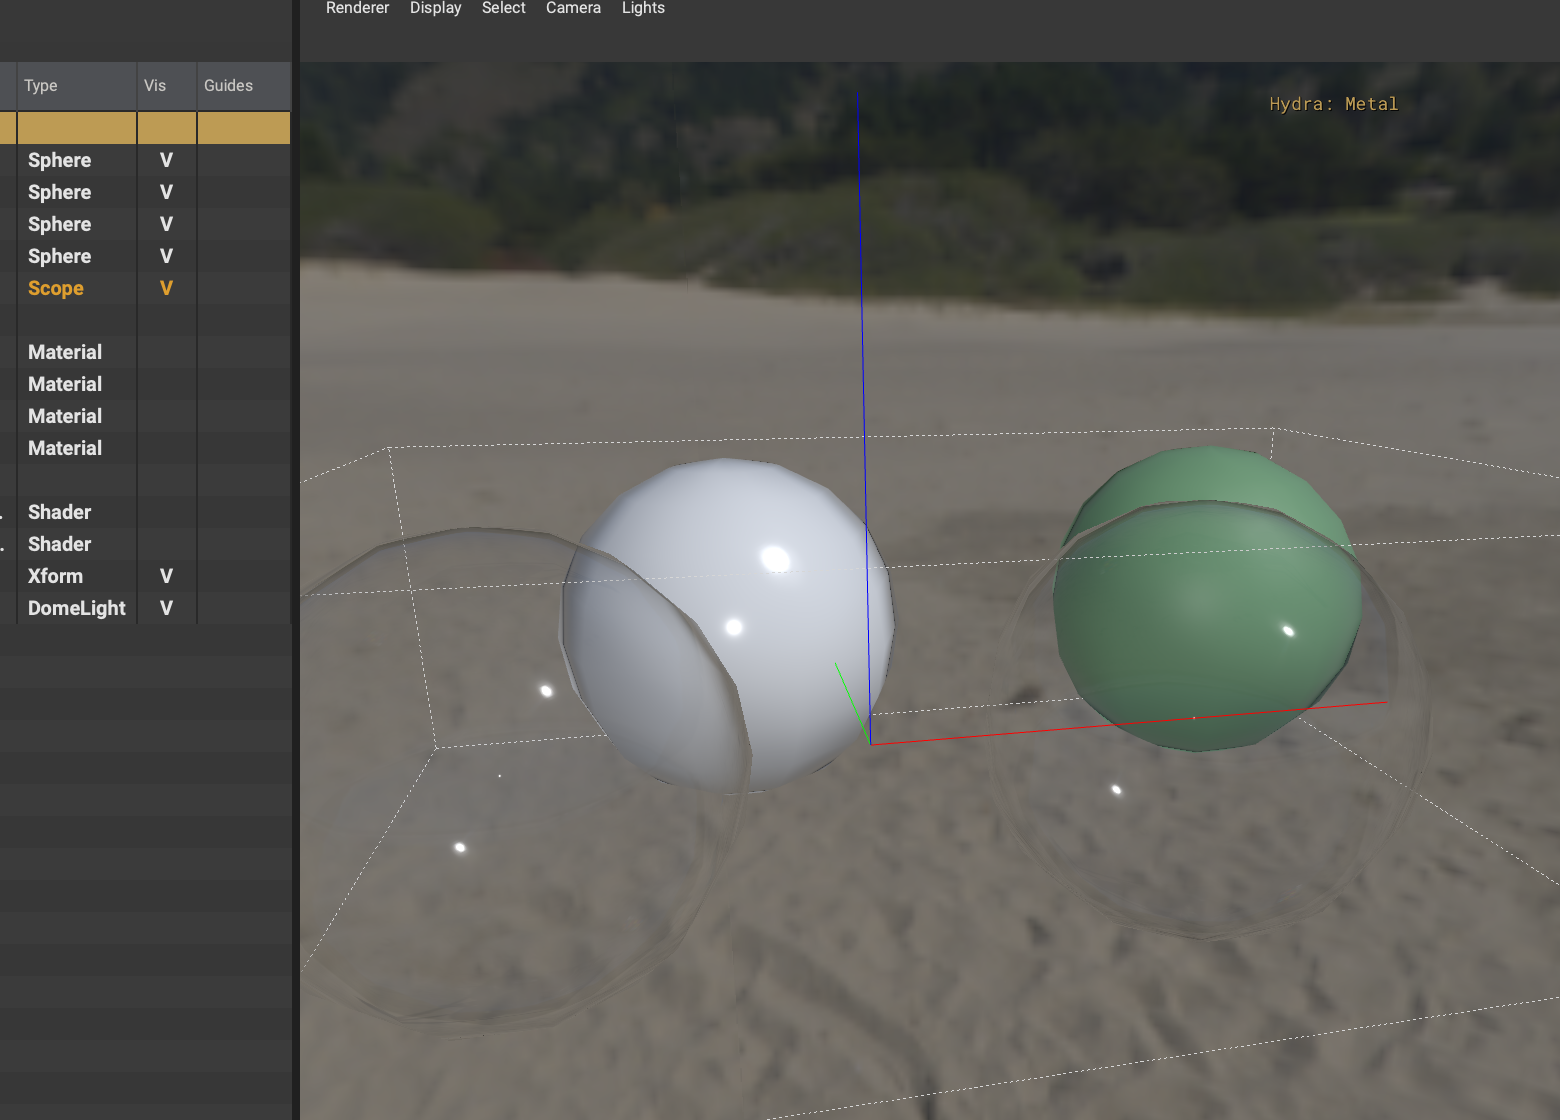The width and height of the screenshot is (1560, 1120).
Task: Toggle the DomeLight's V visibility flag
Action: pos(165,608)
